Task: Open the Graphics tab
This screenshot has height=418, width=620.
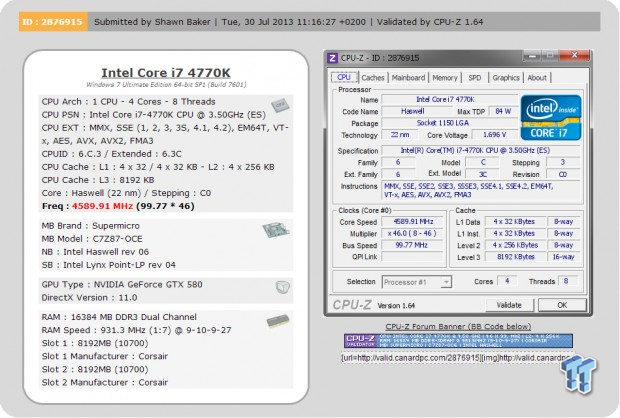Action: tap(506, 78)
